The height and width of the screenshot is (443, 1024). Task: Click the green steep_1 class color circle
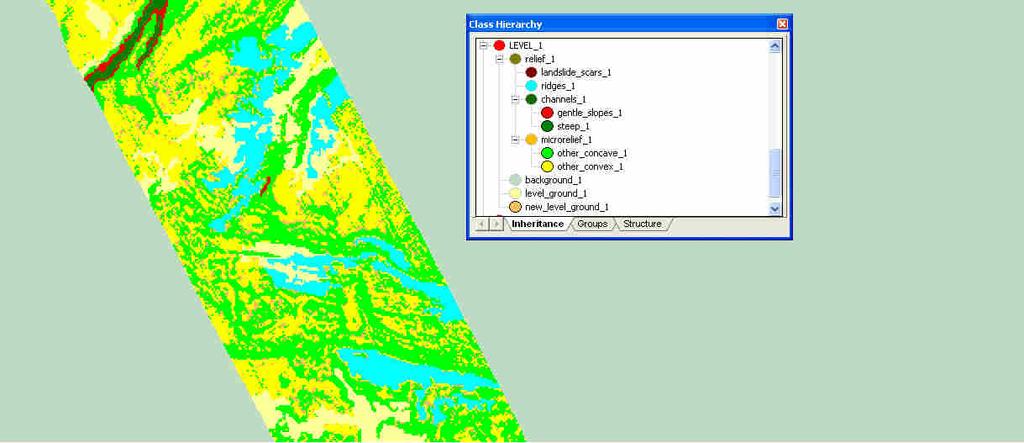coord(547,126)
